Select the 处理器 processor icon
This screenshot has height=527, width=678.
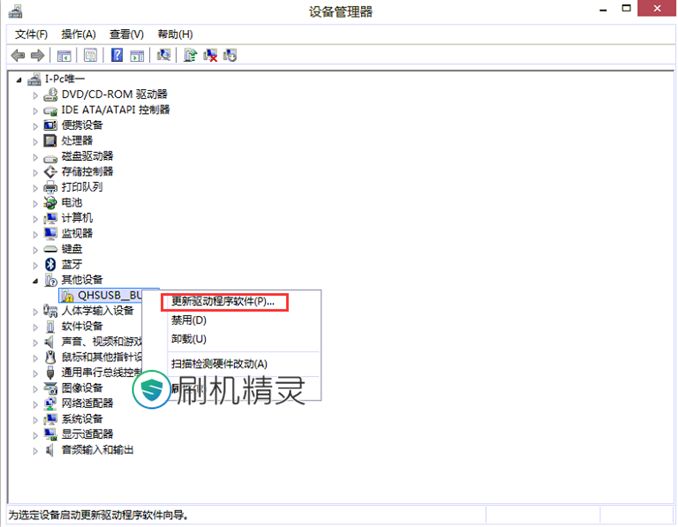[50, 141]
